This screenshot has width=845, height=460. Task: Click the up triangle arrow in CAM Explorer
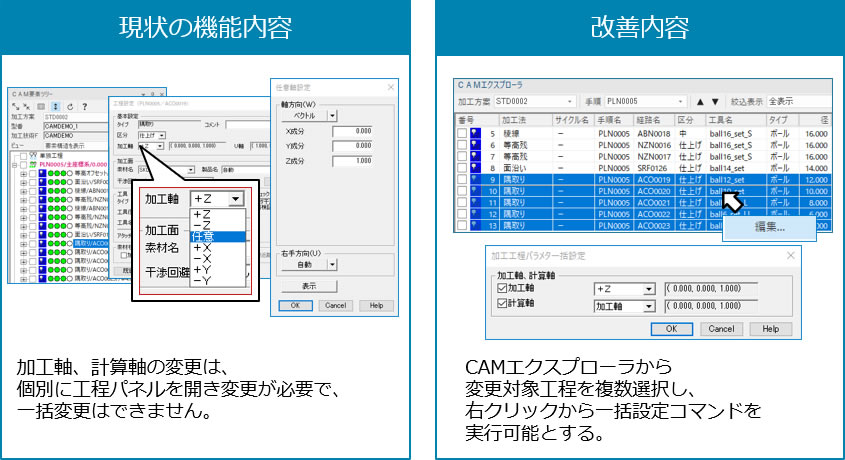tap(700, 101)
